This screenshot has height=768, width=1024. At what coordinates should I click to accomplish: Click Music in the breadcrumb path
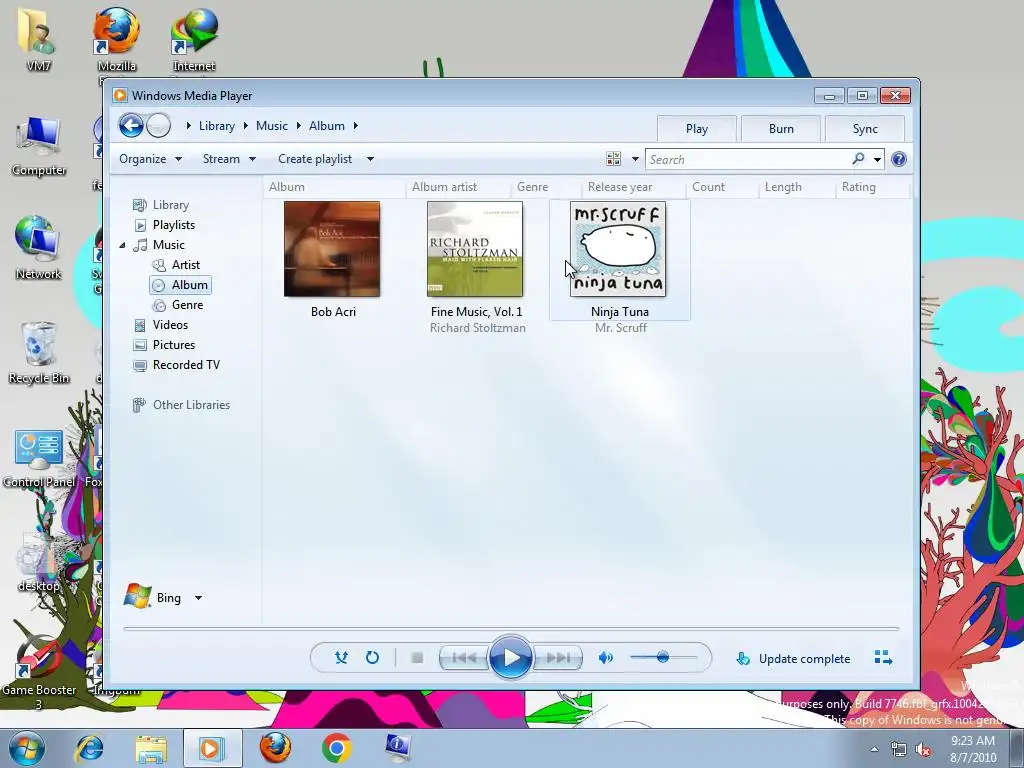click(272, 126)
